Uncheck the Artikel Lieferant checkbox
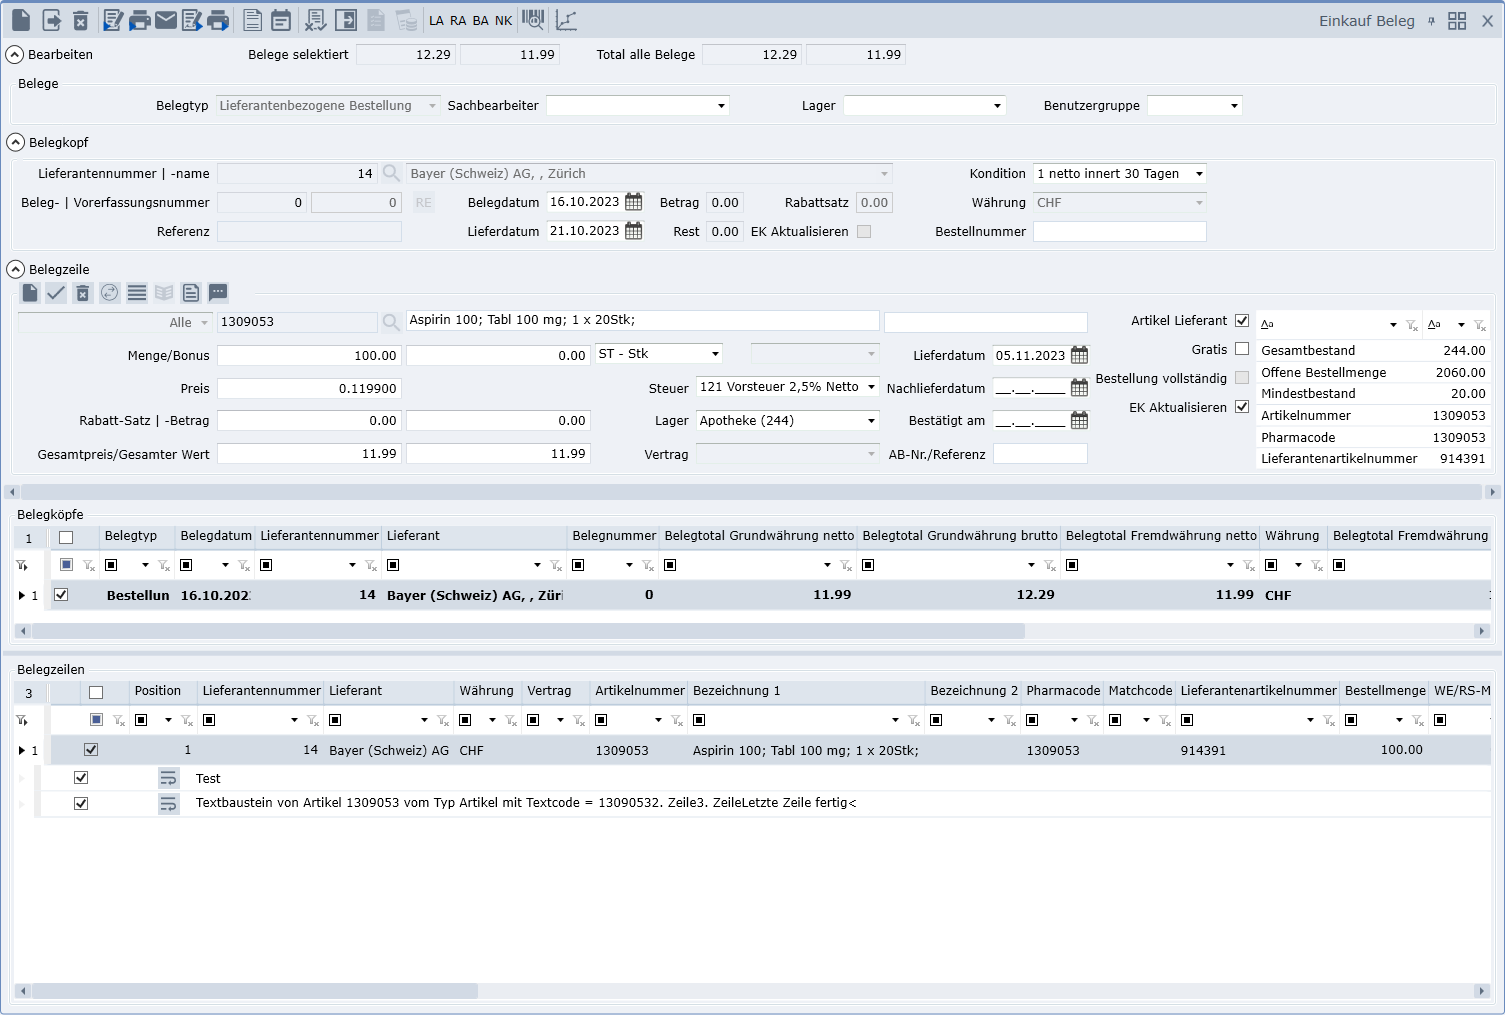1505x1015 pixels. click(x=1242, y=321)
